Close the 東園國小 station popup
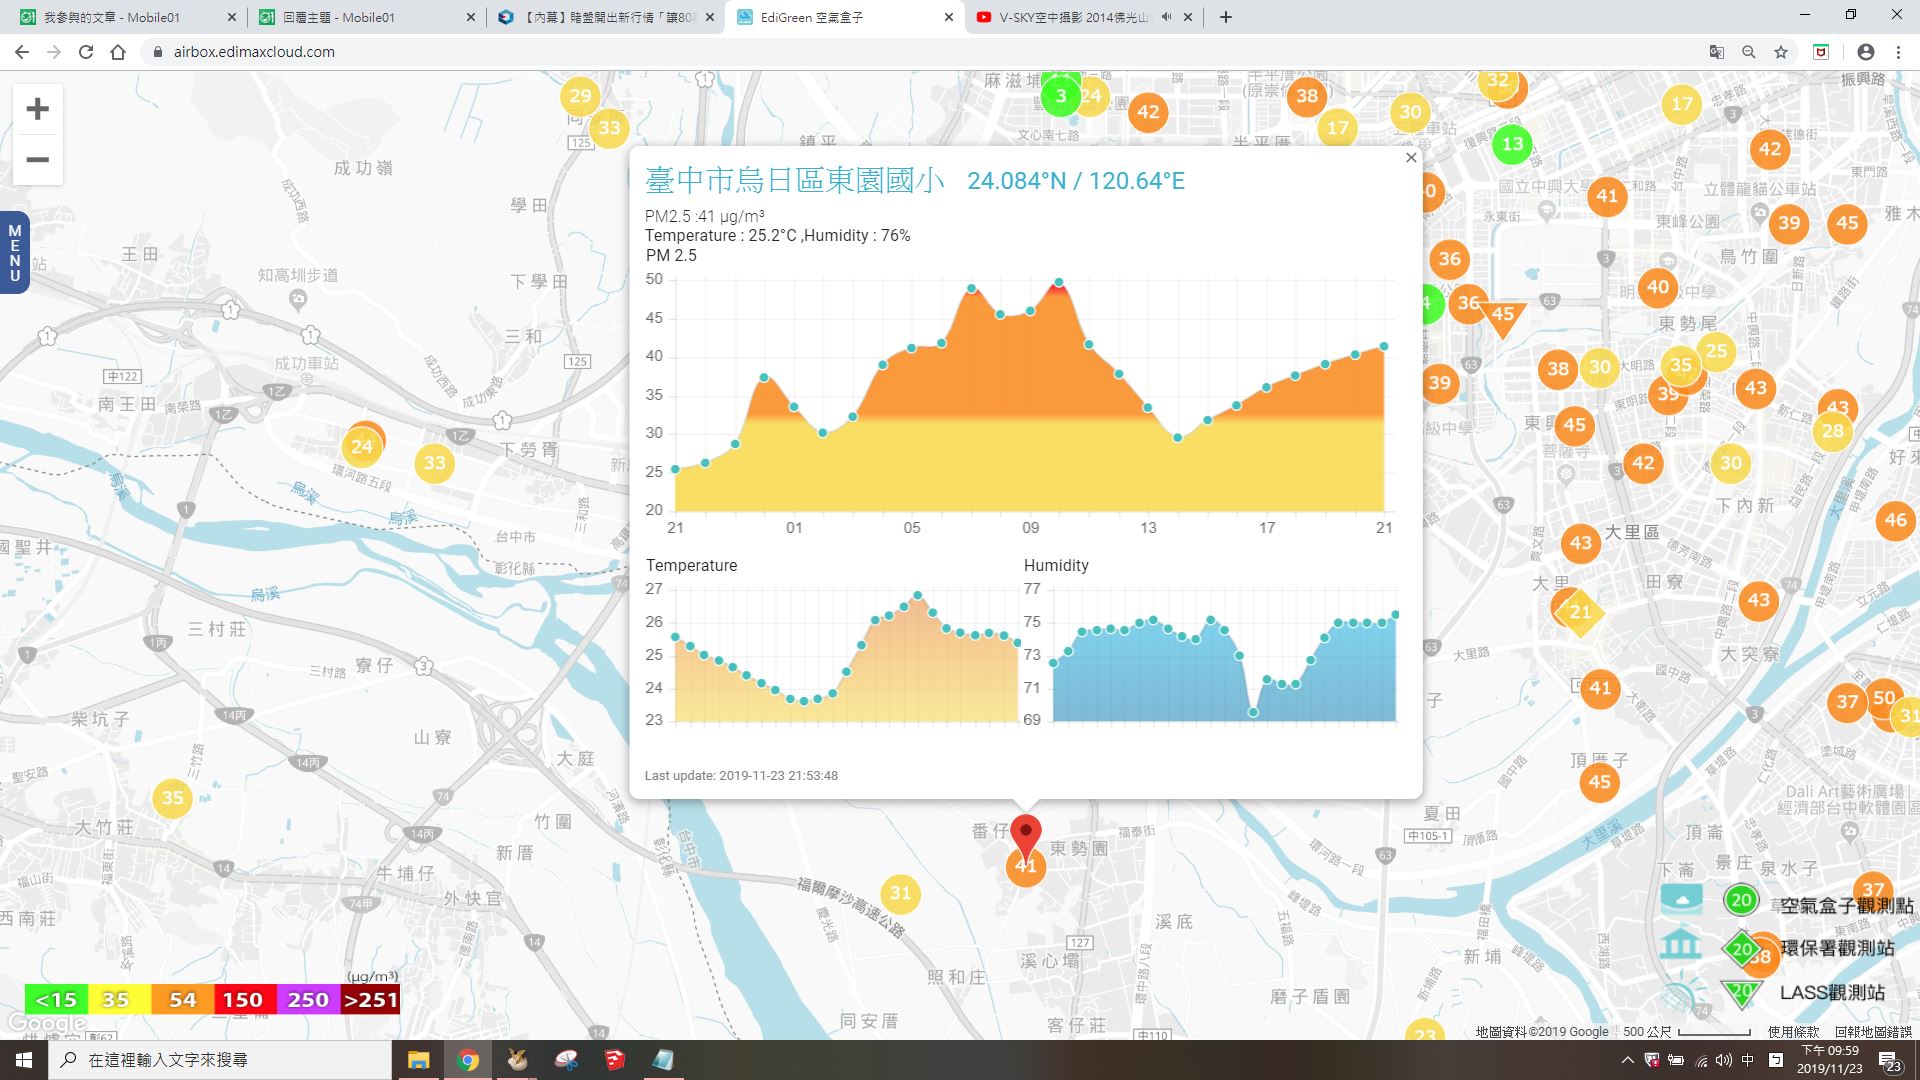 click(x=1411, y=158)
